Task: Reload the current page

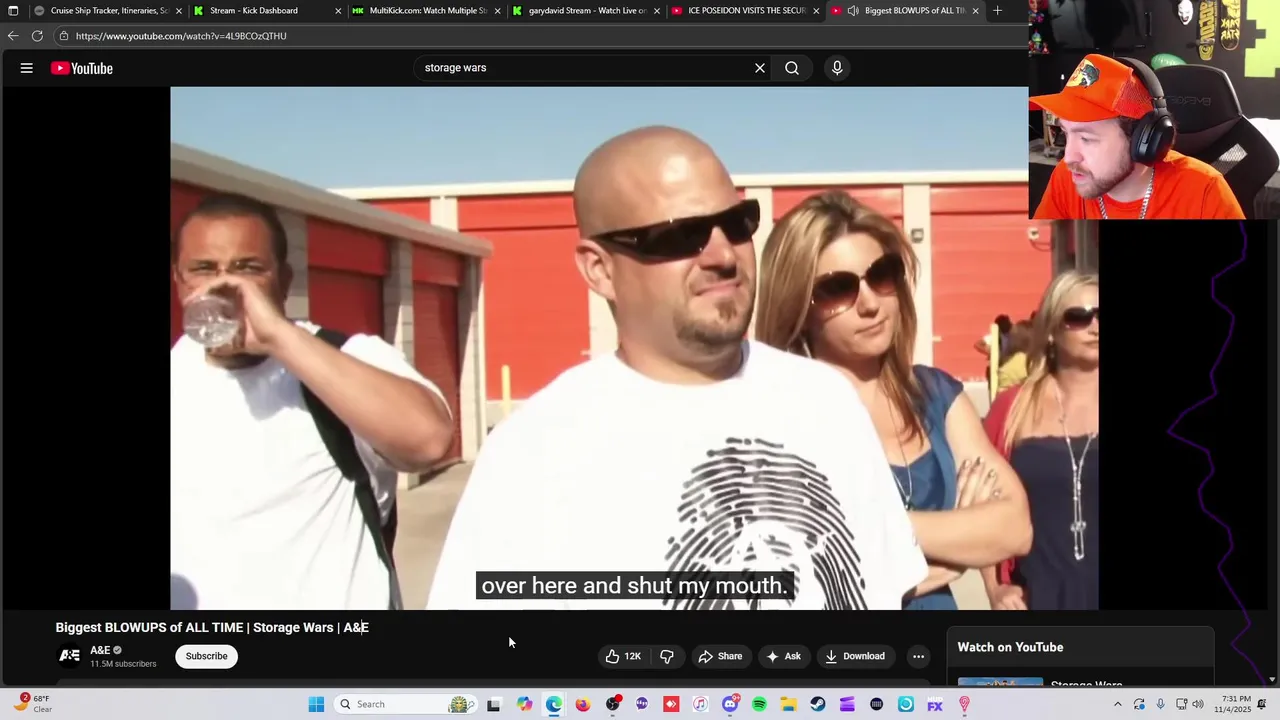Action: [x=37, y=36]
